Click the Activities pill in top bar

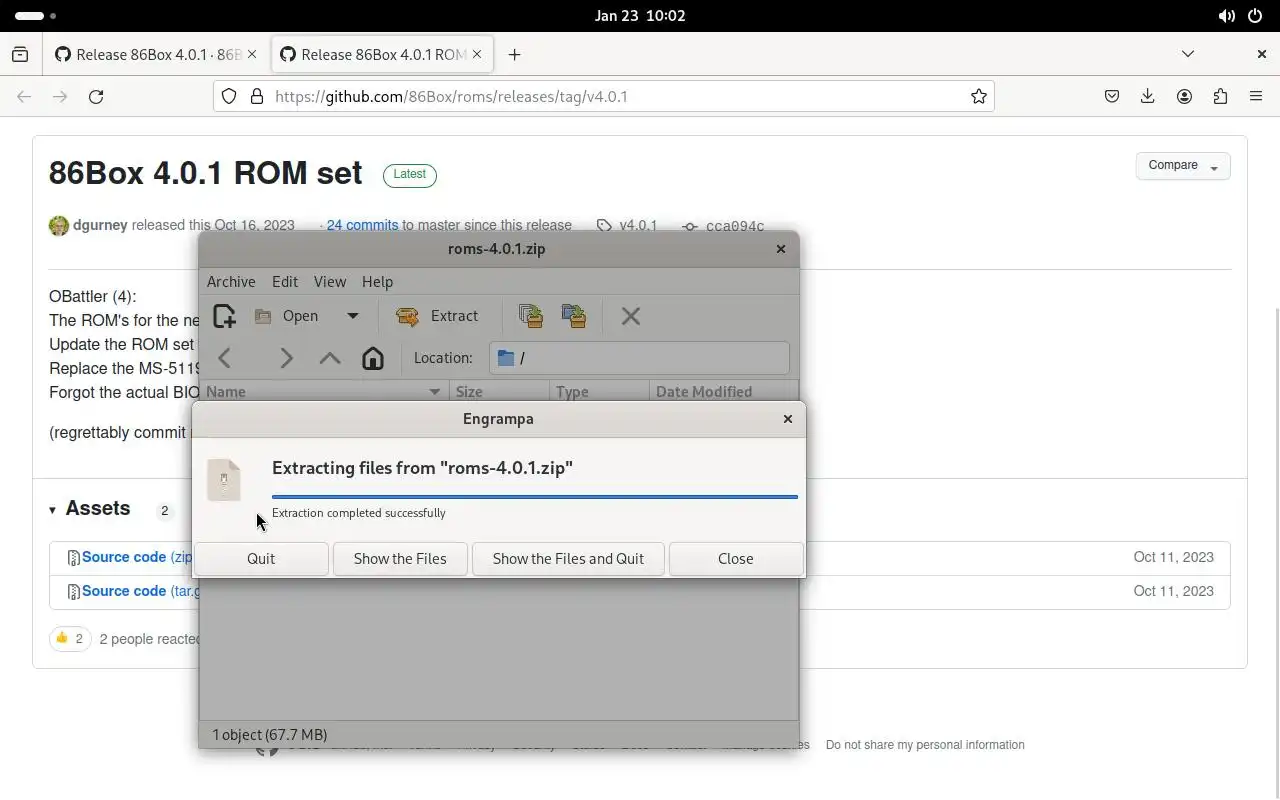tap(30, 16)
